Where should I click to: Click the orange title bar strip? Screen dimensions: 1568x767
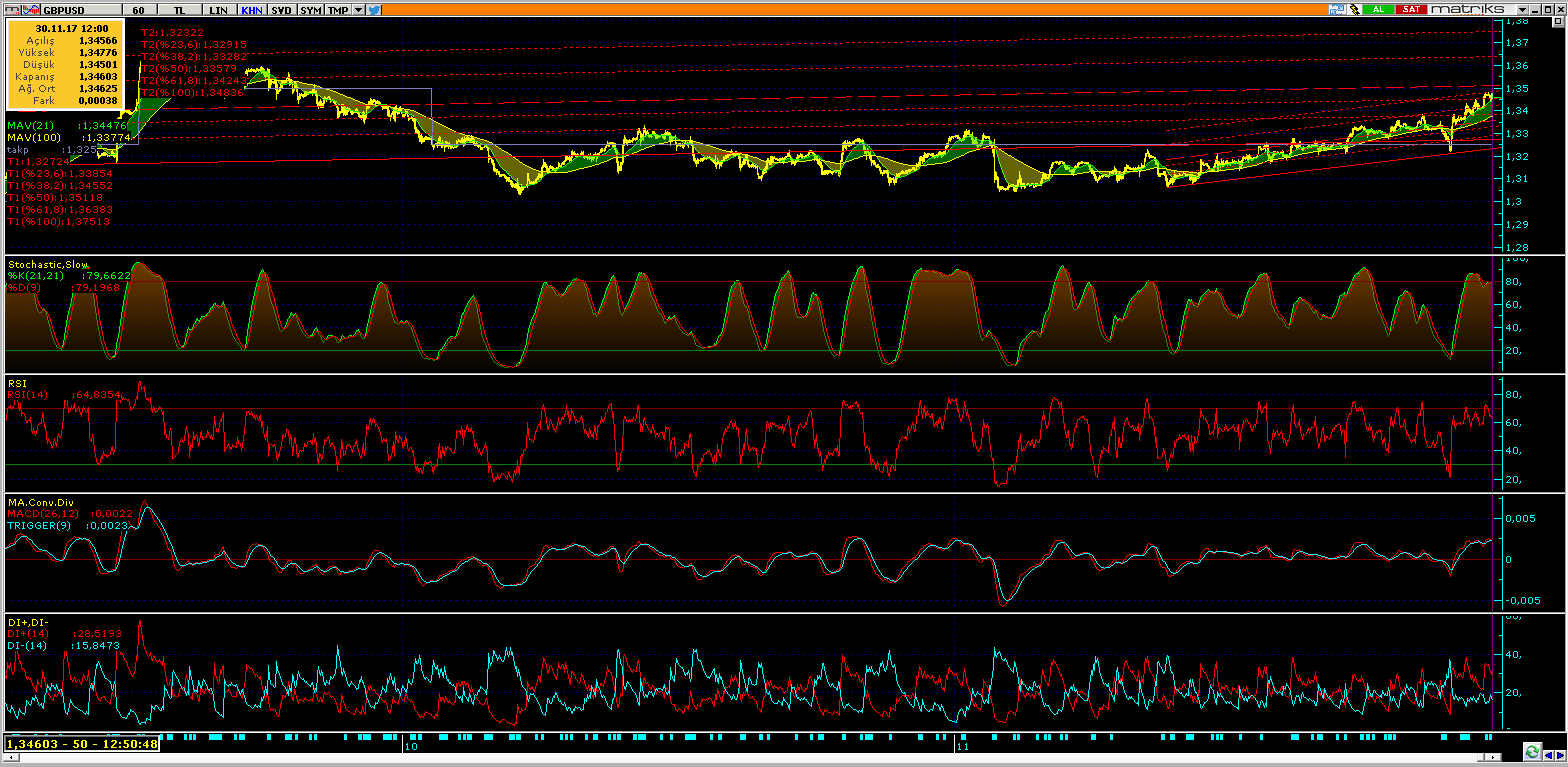[x=850, y=9]
